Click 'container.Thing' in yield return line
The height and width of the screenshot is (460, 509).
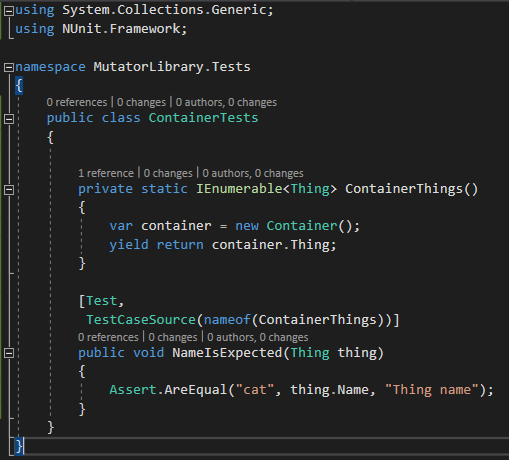[x=270, y=245]
